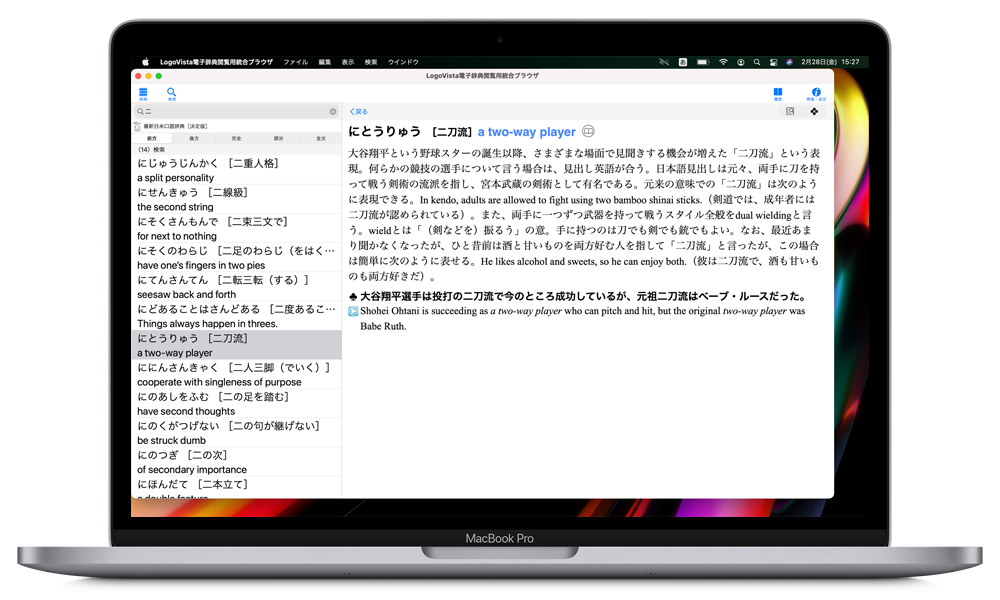Click the 'seesaw back and forth' translation

(186, 295)
